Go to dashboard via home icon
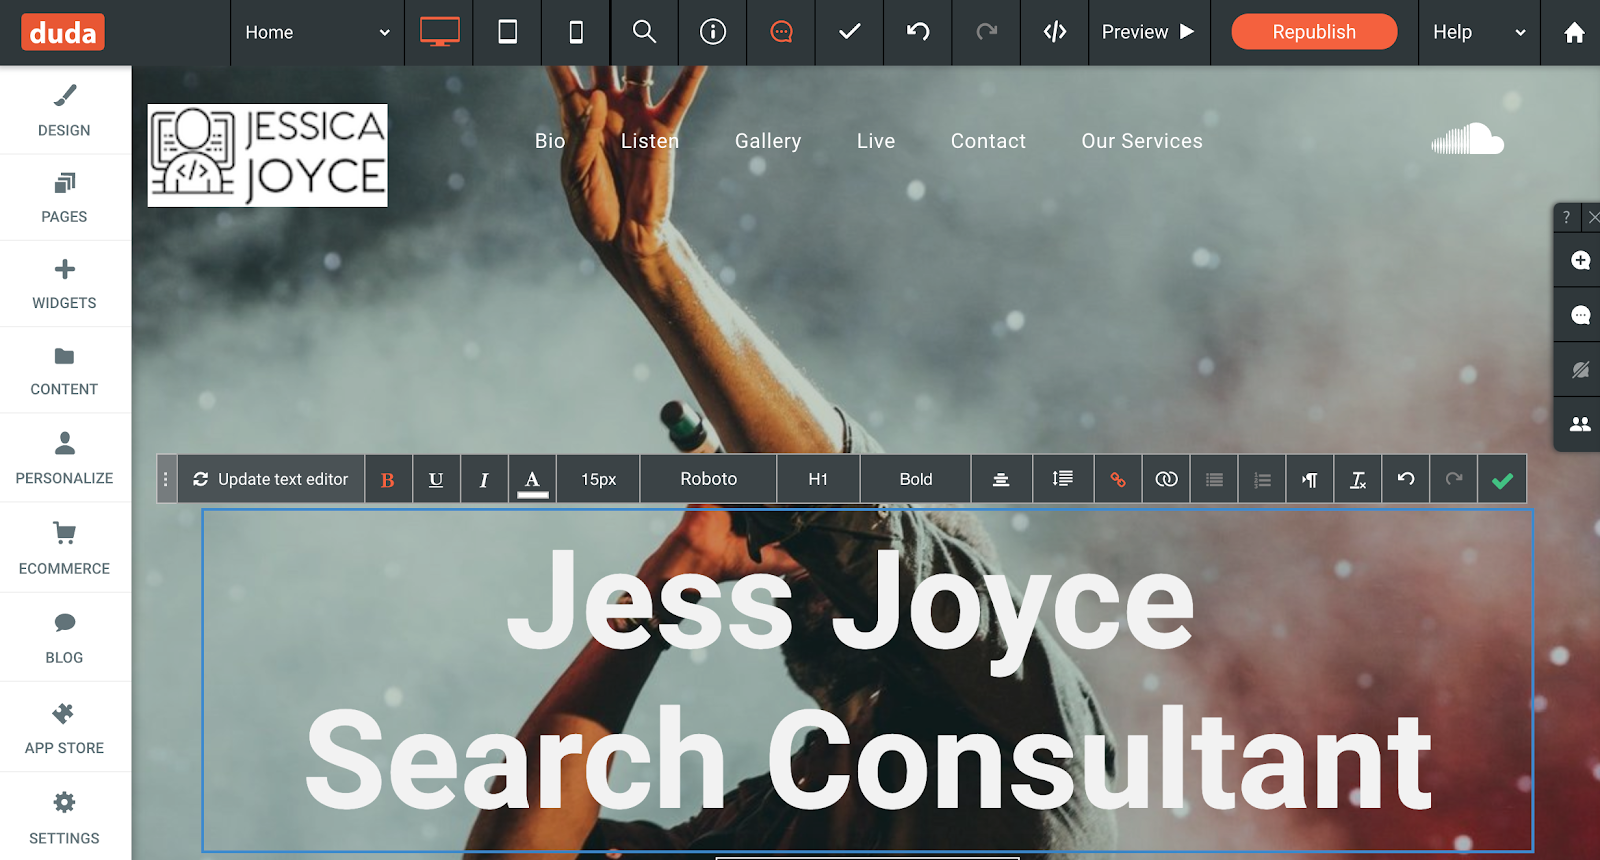This screenshot has width=1600, height=860. pyautogui.click(x=1573, y=33)
